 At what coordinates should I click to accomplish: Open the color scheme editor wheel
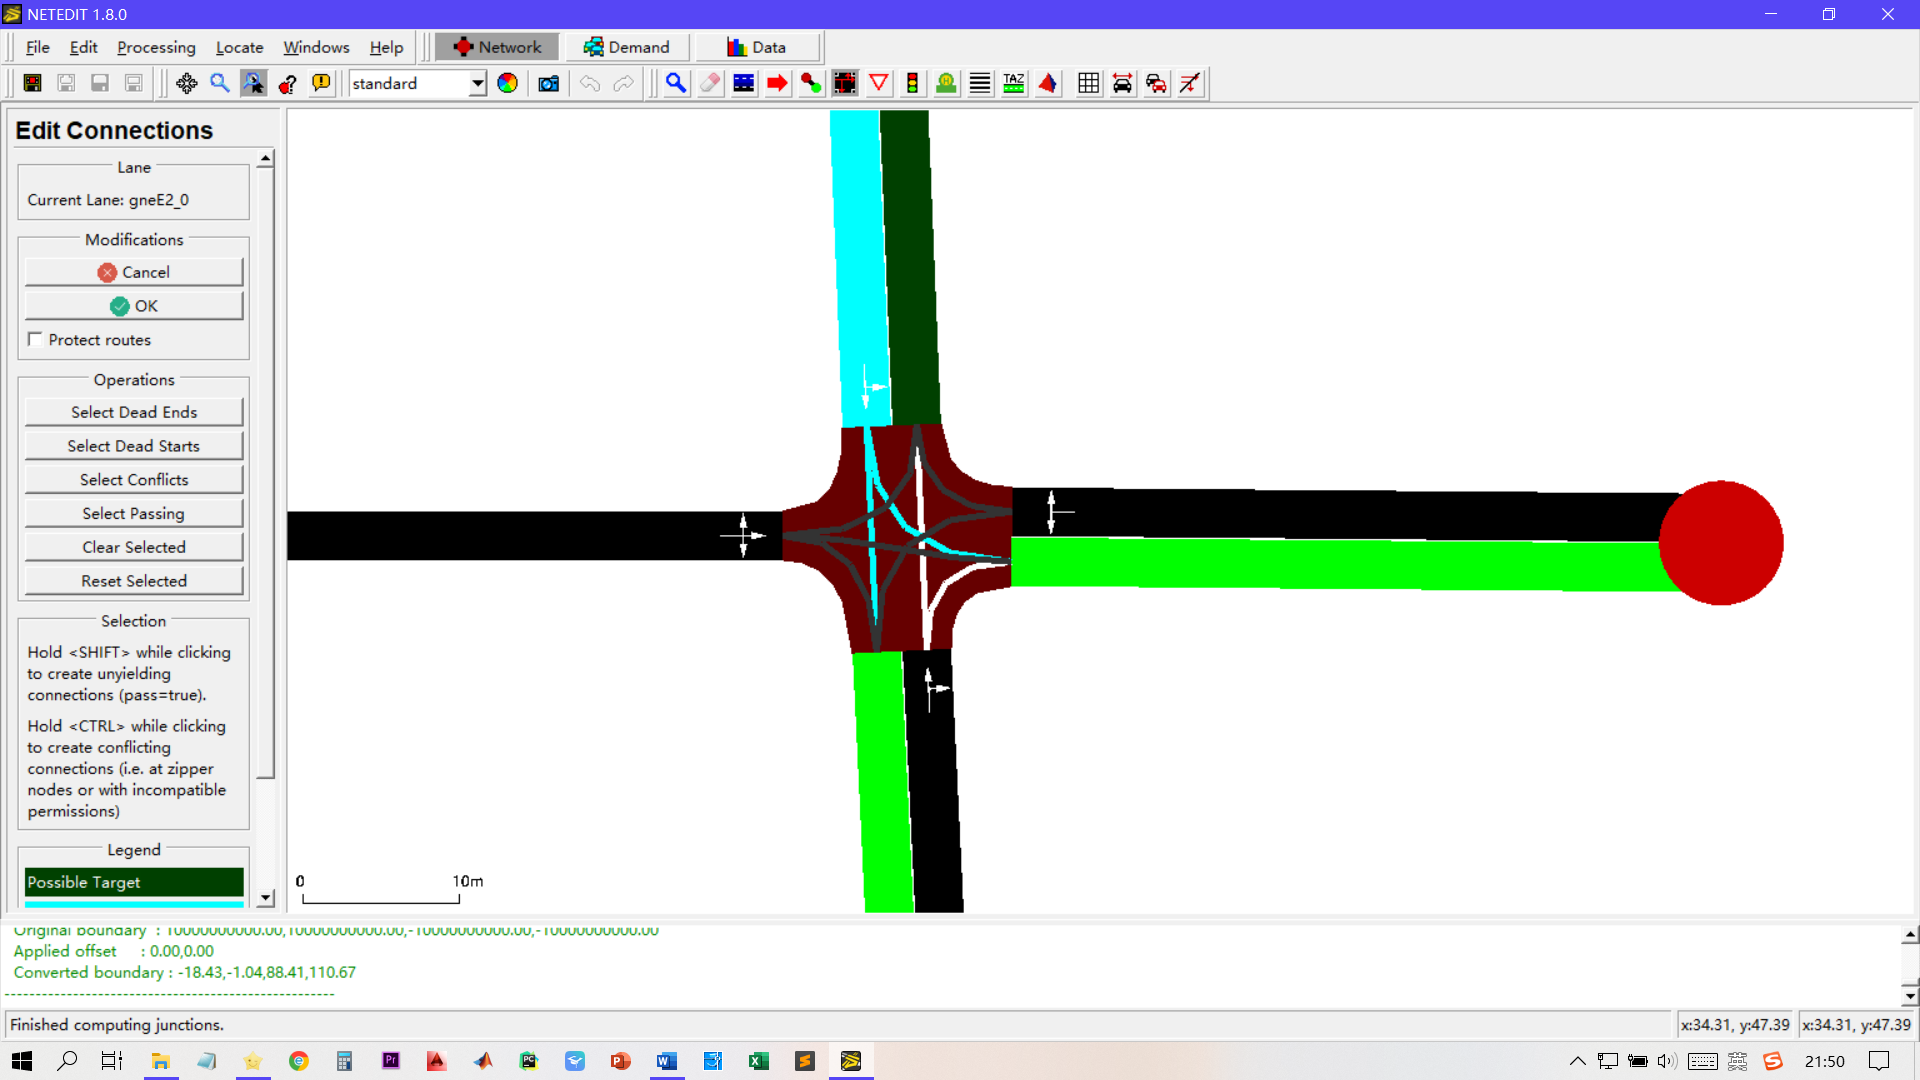(x=508, y=84)
